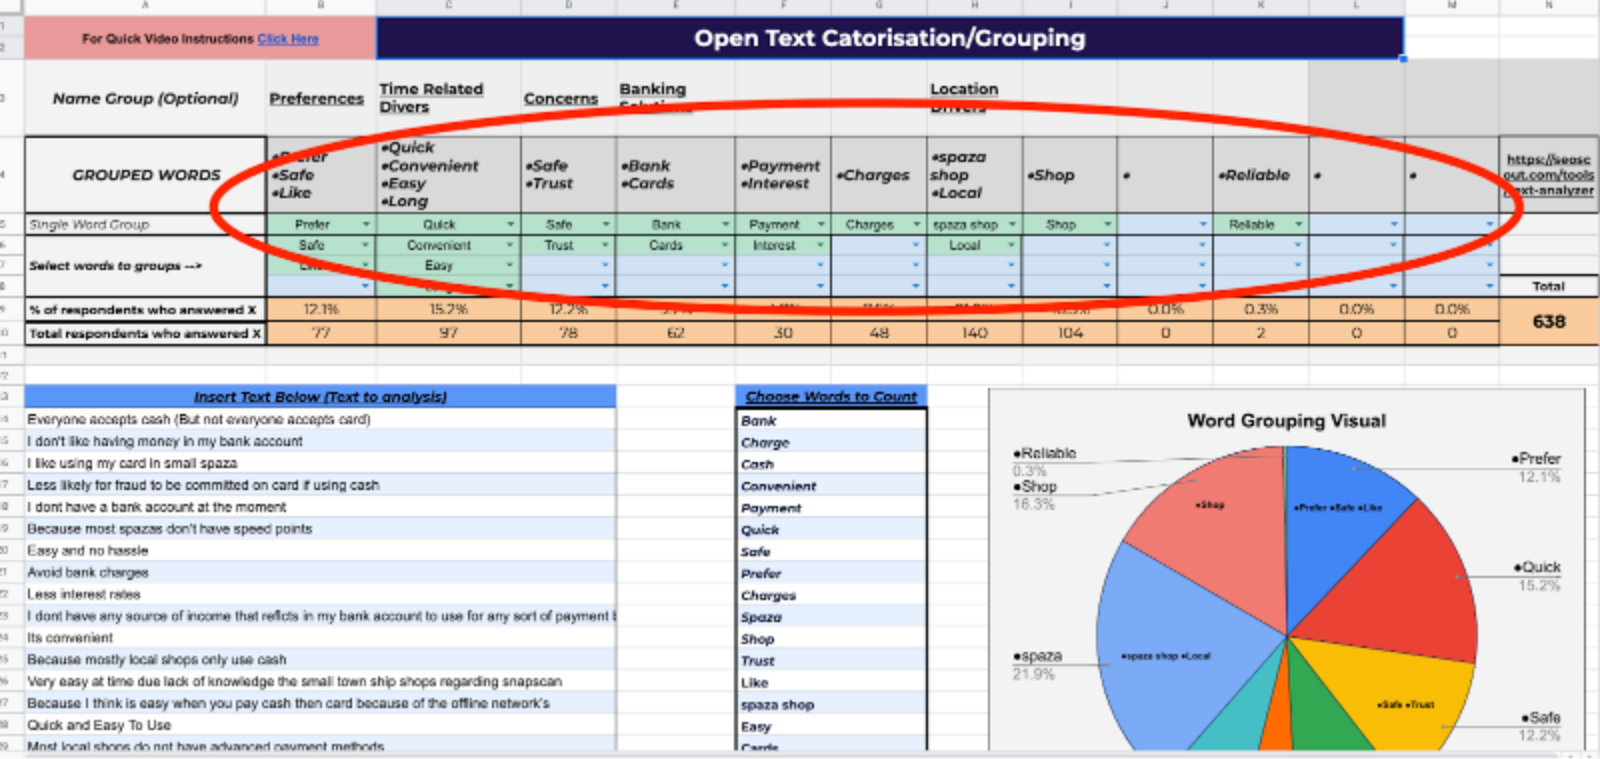Open the "Shop" dropdown in Single Word Group row

pos(1069,225)
